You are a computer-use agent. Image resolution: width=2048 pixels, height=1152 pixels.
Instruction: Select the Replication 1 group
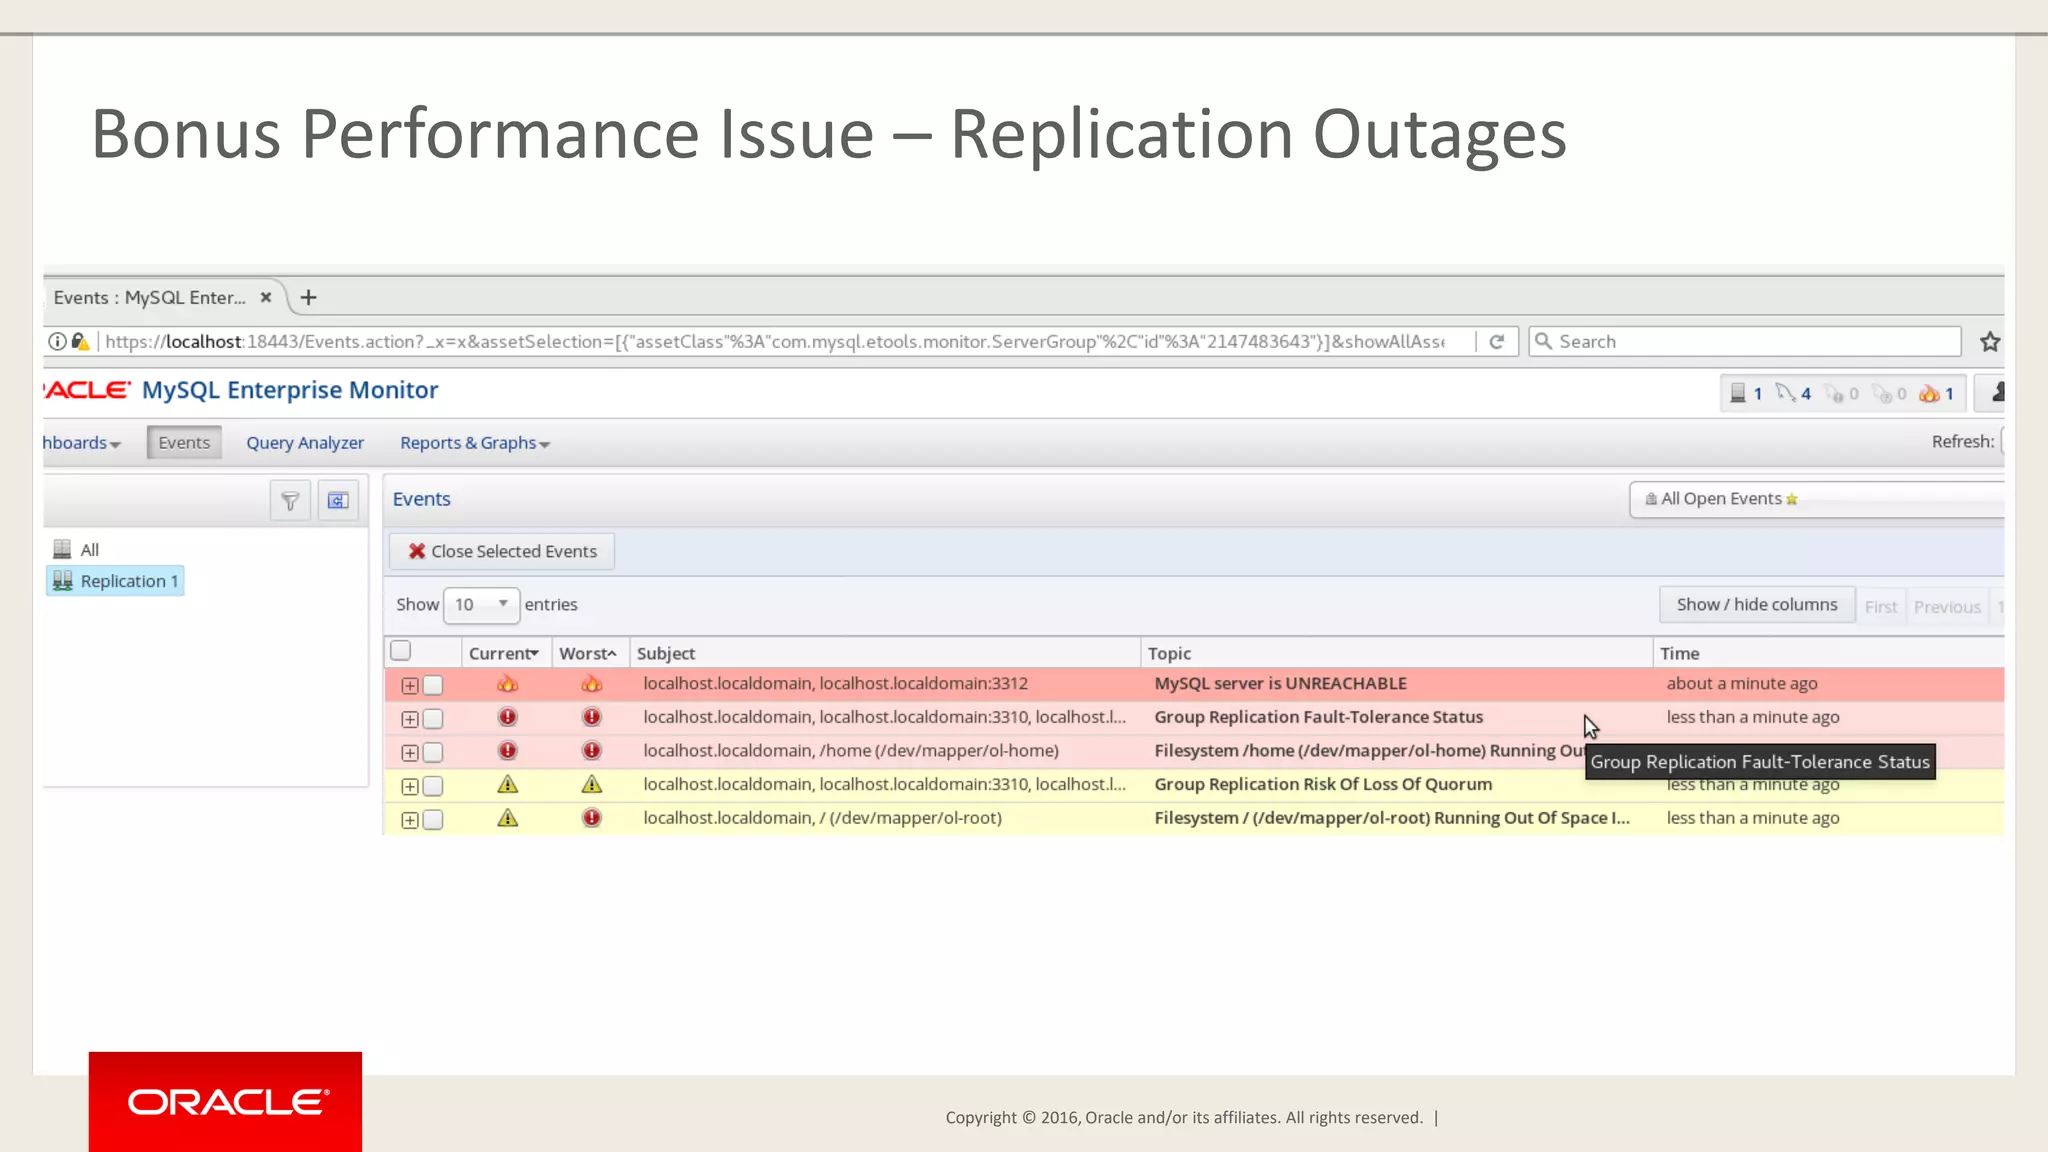(x=115, y=581)
